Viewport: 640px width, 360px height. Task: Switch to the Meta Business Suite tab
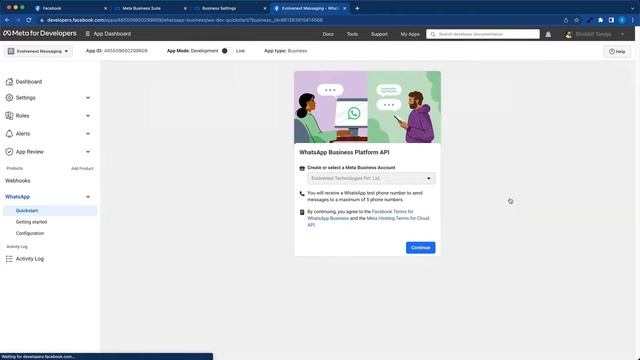tap(149, 8)
